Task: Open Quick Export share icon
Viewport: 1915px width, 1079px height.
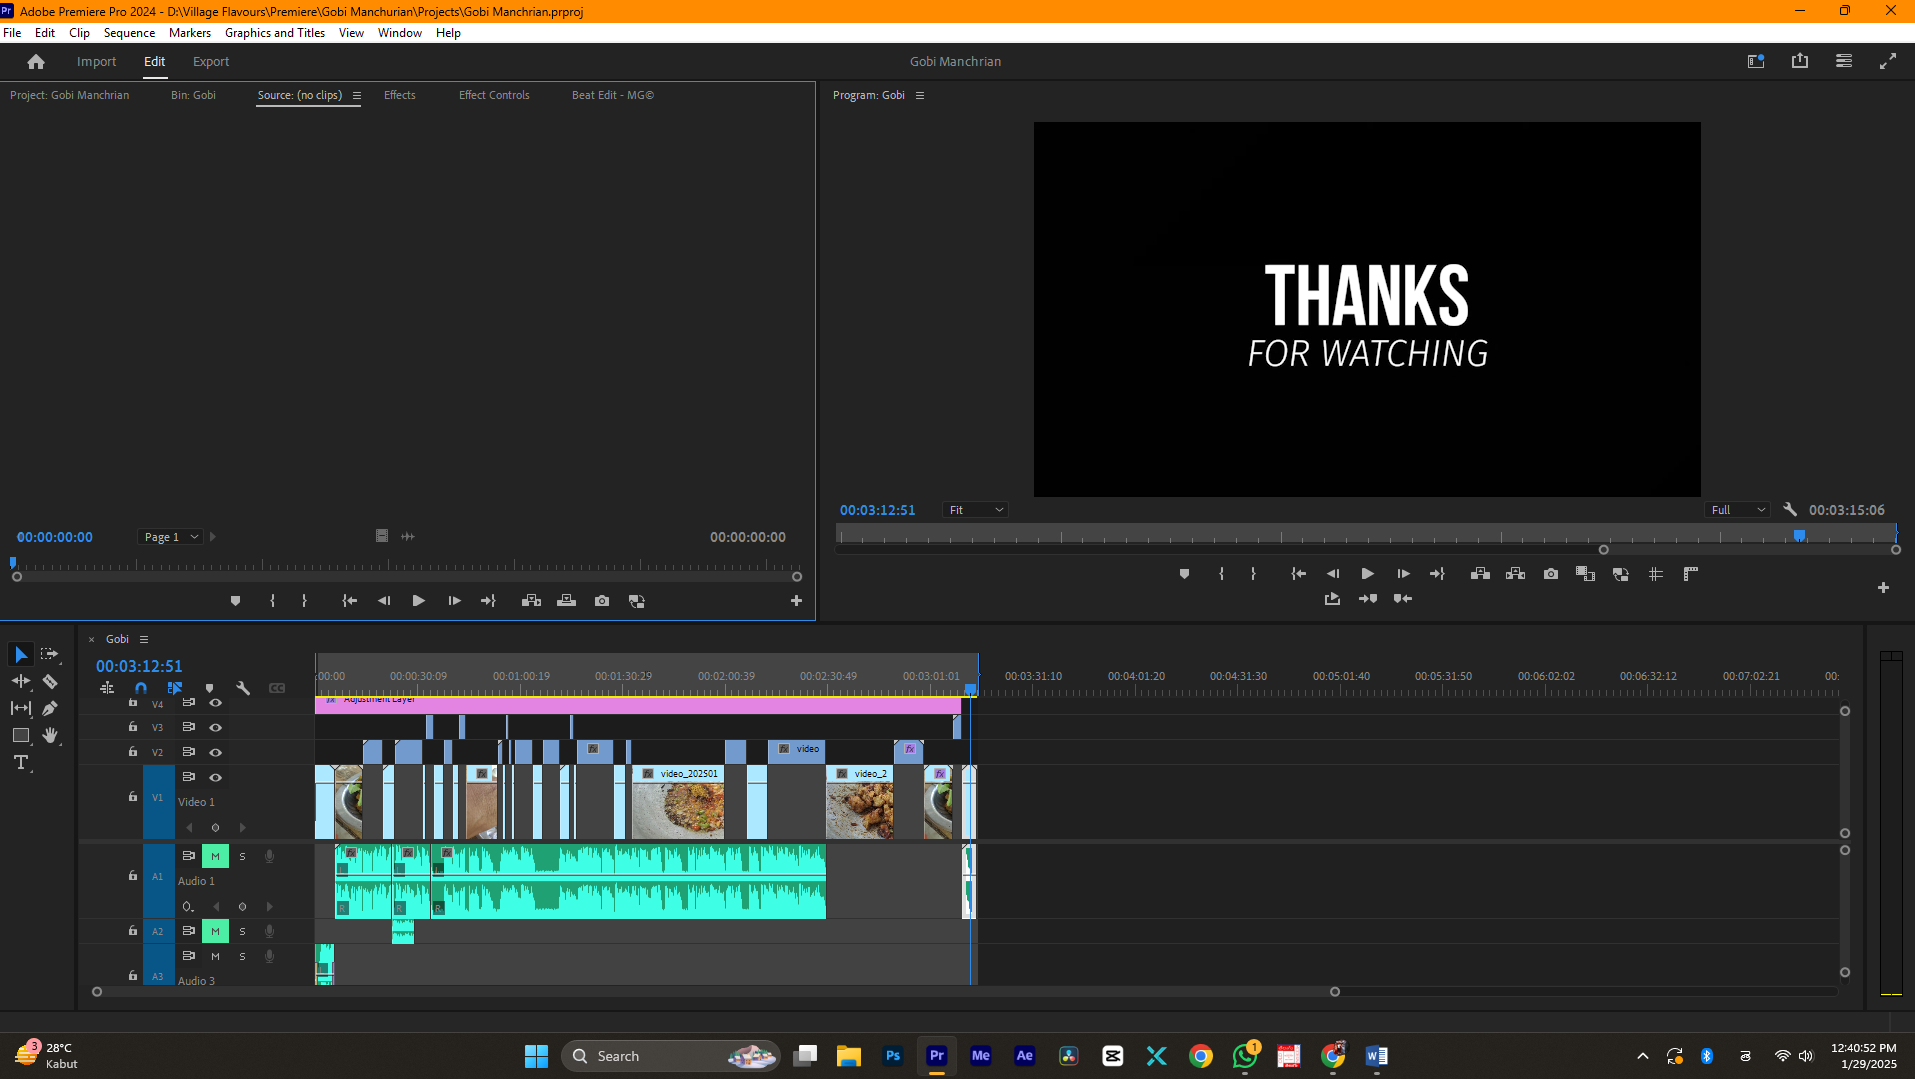Action: (x=1800, y=61)
